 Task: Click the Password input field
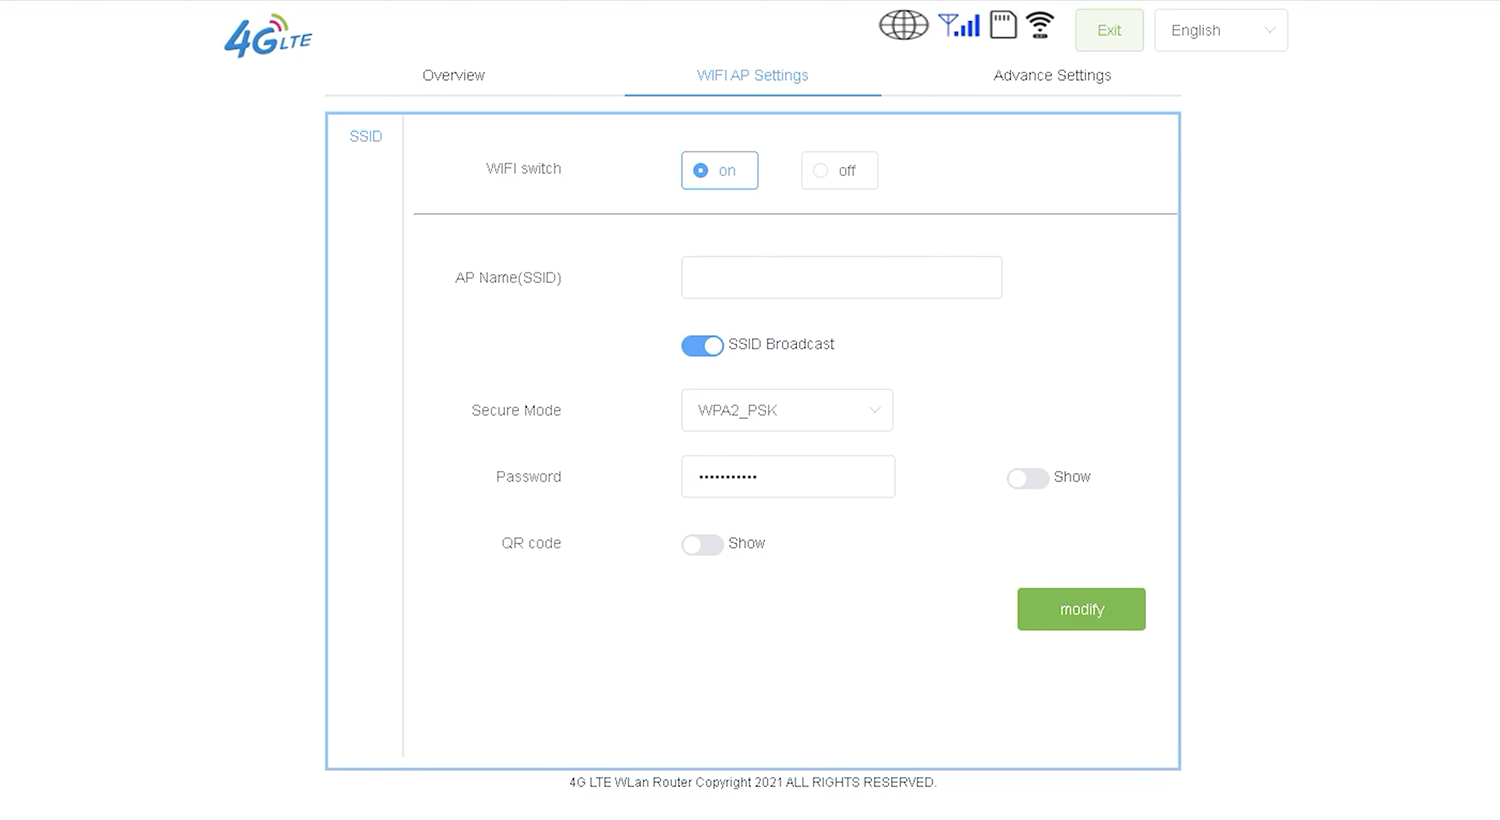click(x=787, y=477)
